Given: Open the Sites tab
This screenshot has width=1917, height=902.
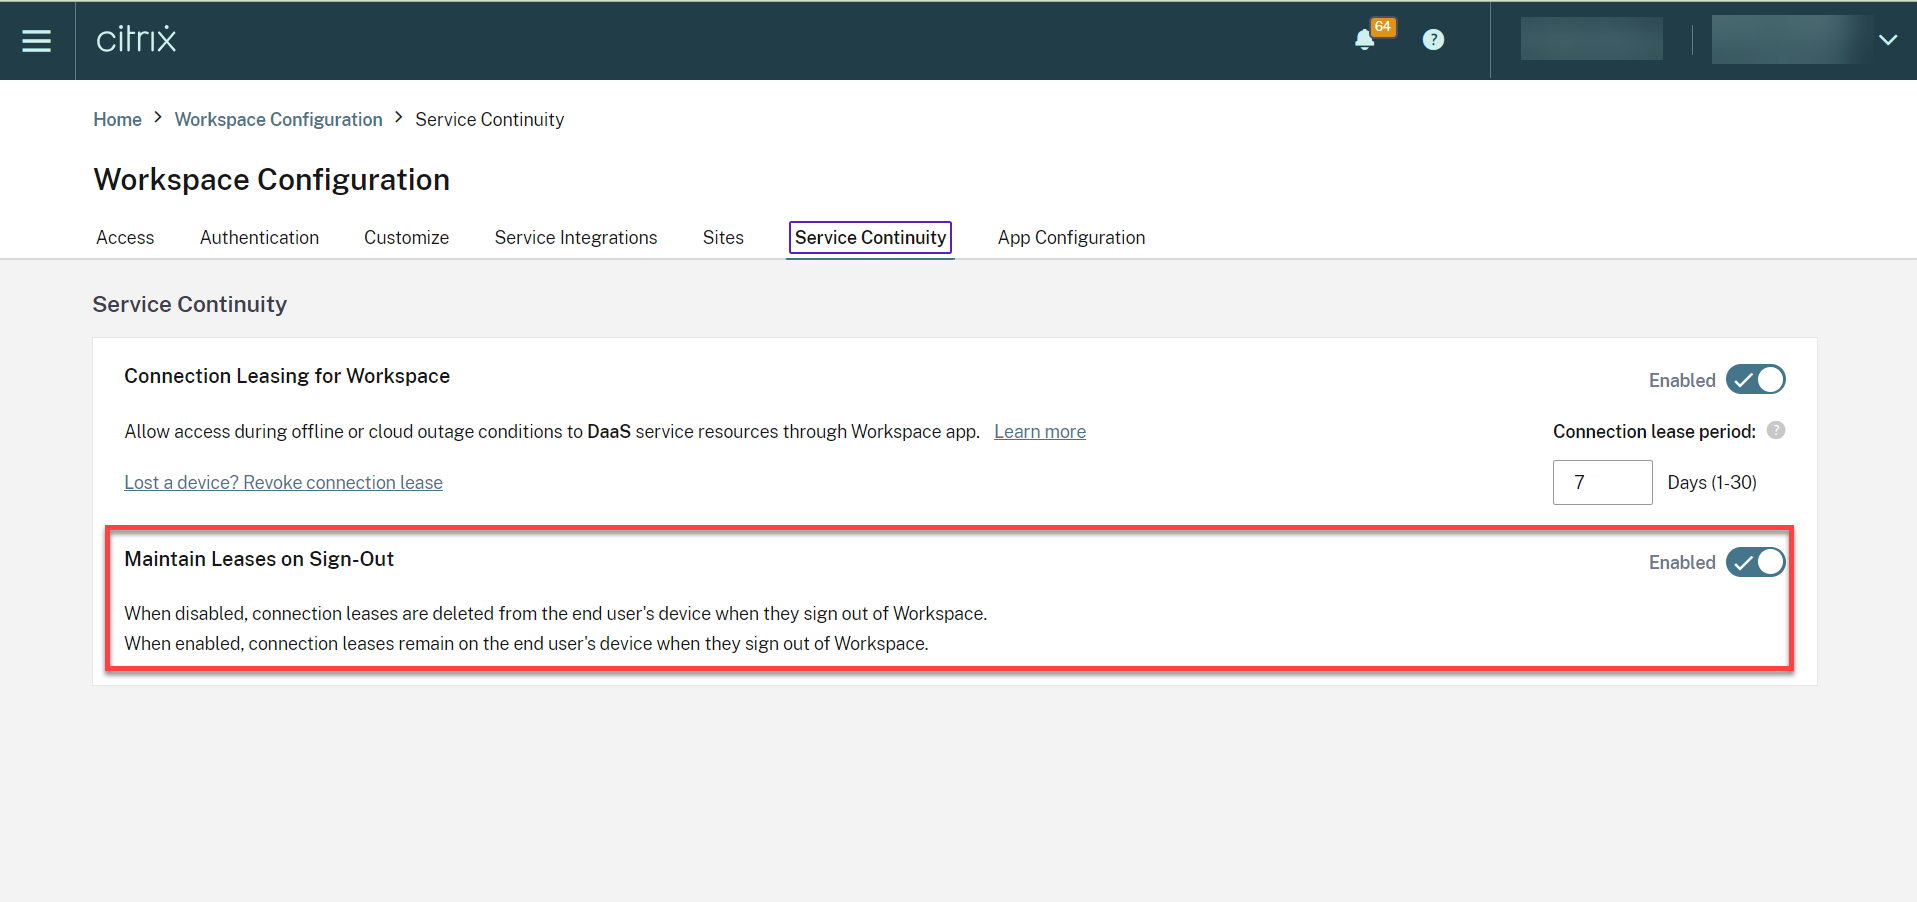Looking at the screenshot, I should 723,238.
